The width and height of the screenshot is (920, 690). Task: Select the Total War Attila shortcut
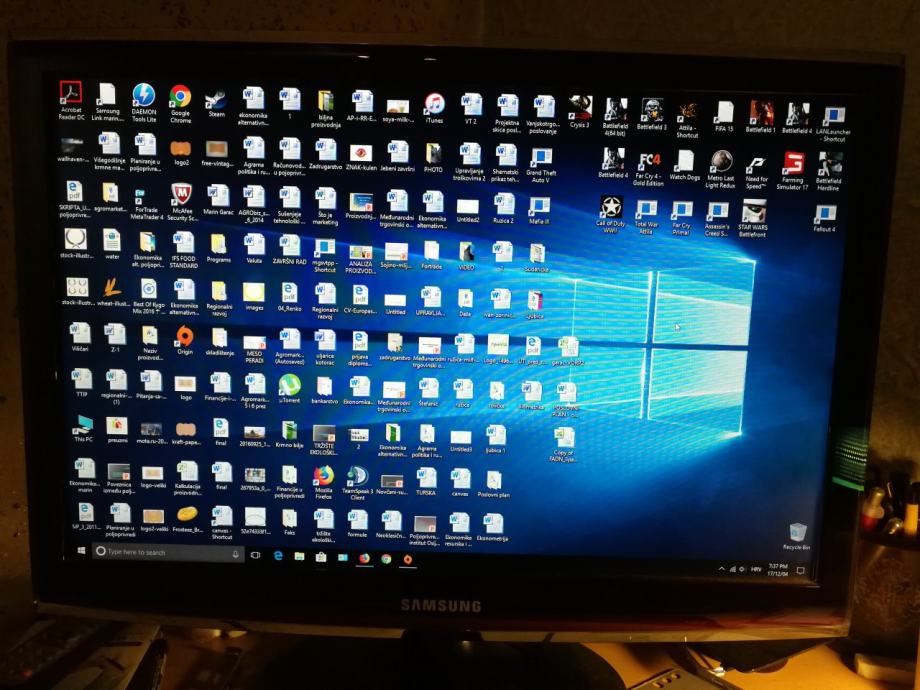point(646,217)
